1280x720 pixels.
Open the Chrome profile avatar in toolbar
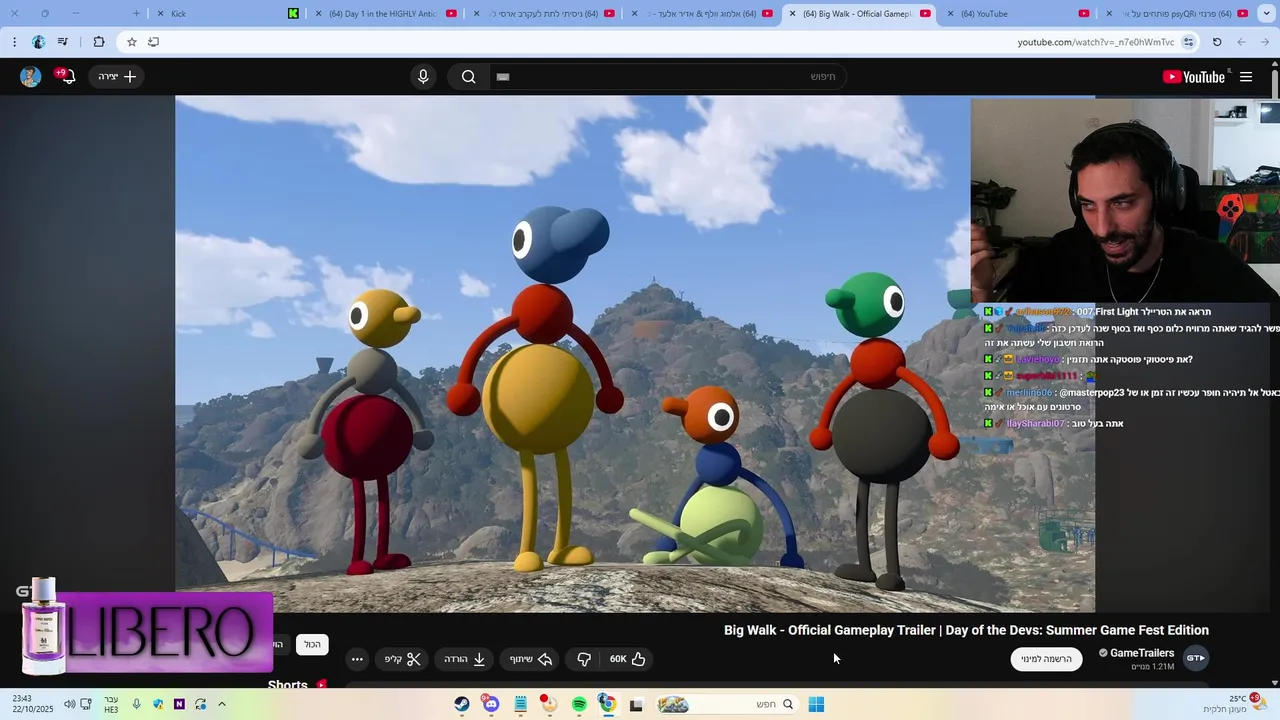coord(38,42)
